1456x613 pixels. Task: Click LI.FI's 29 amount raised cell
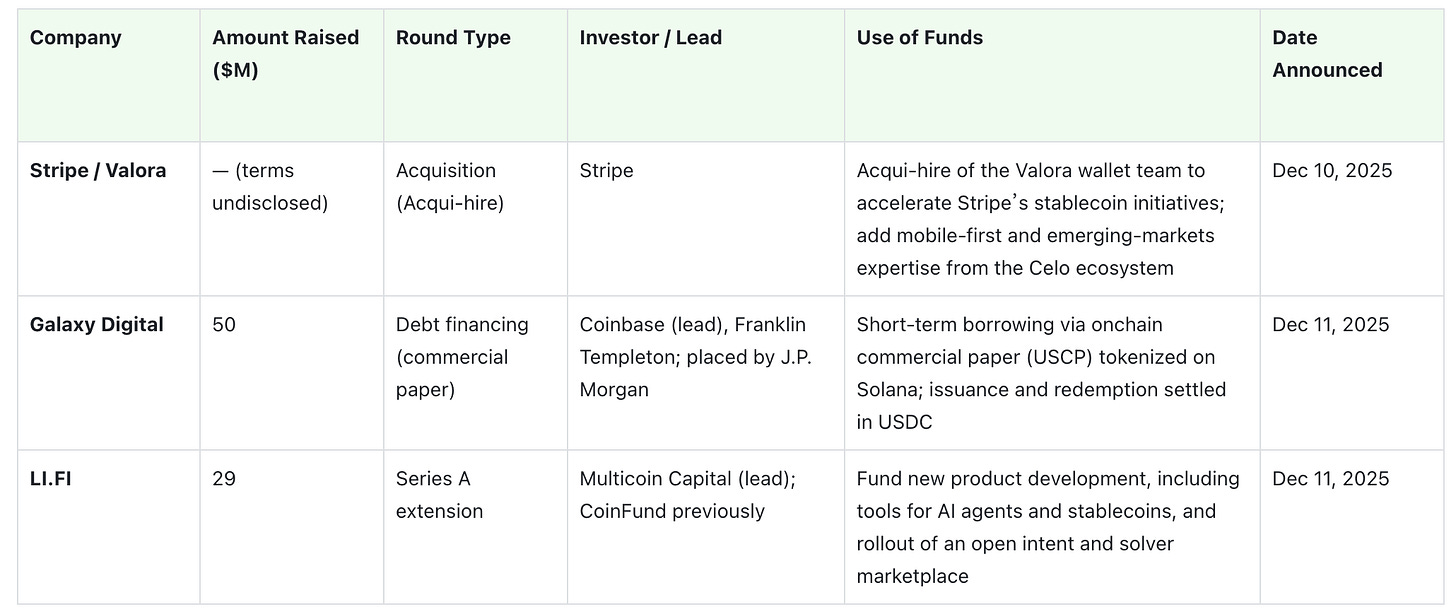(x=224, y=479)
